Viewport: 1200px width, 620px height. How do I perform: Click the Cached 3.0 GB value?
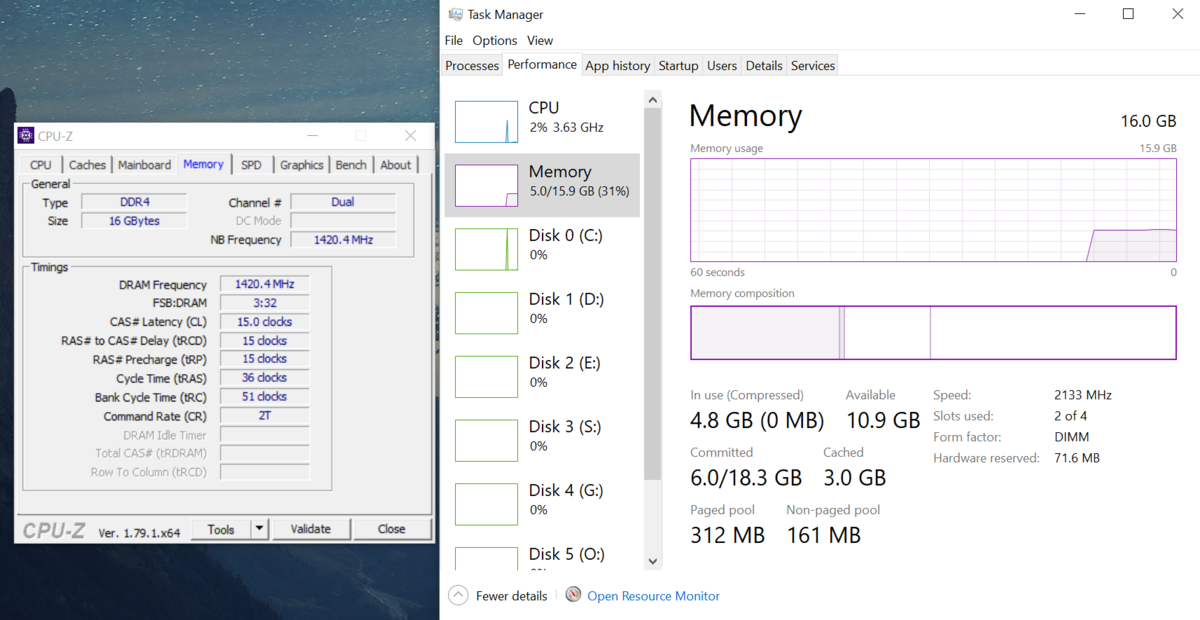click(x=854, y=478)
